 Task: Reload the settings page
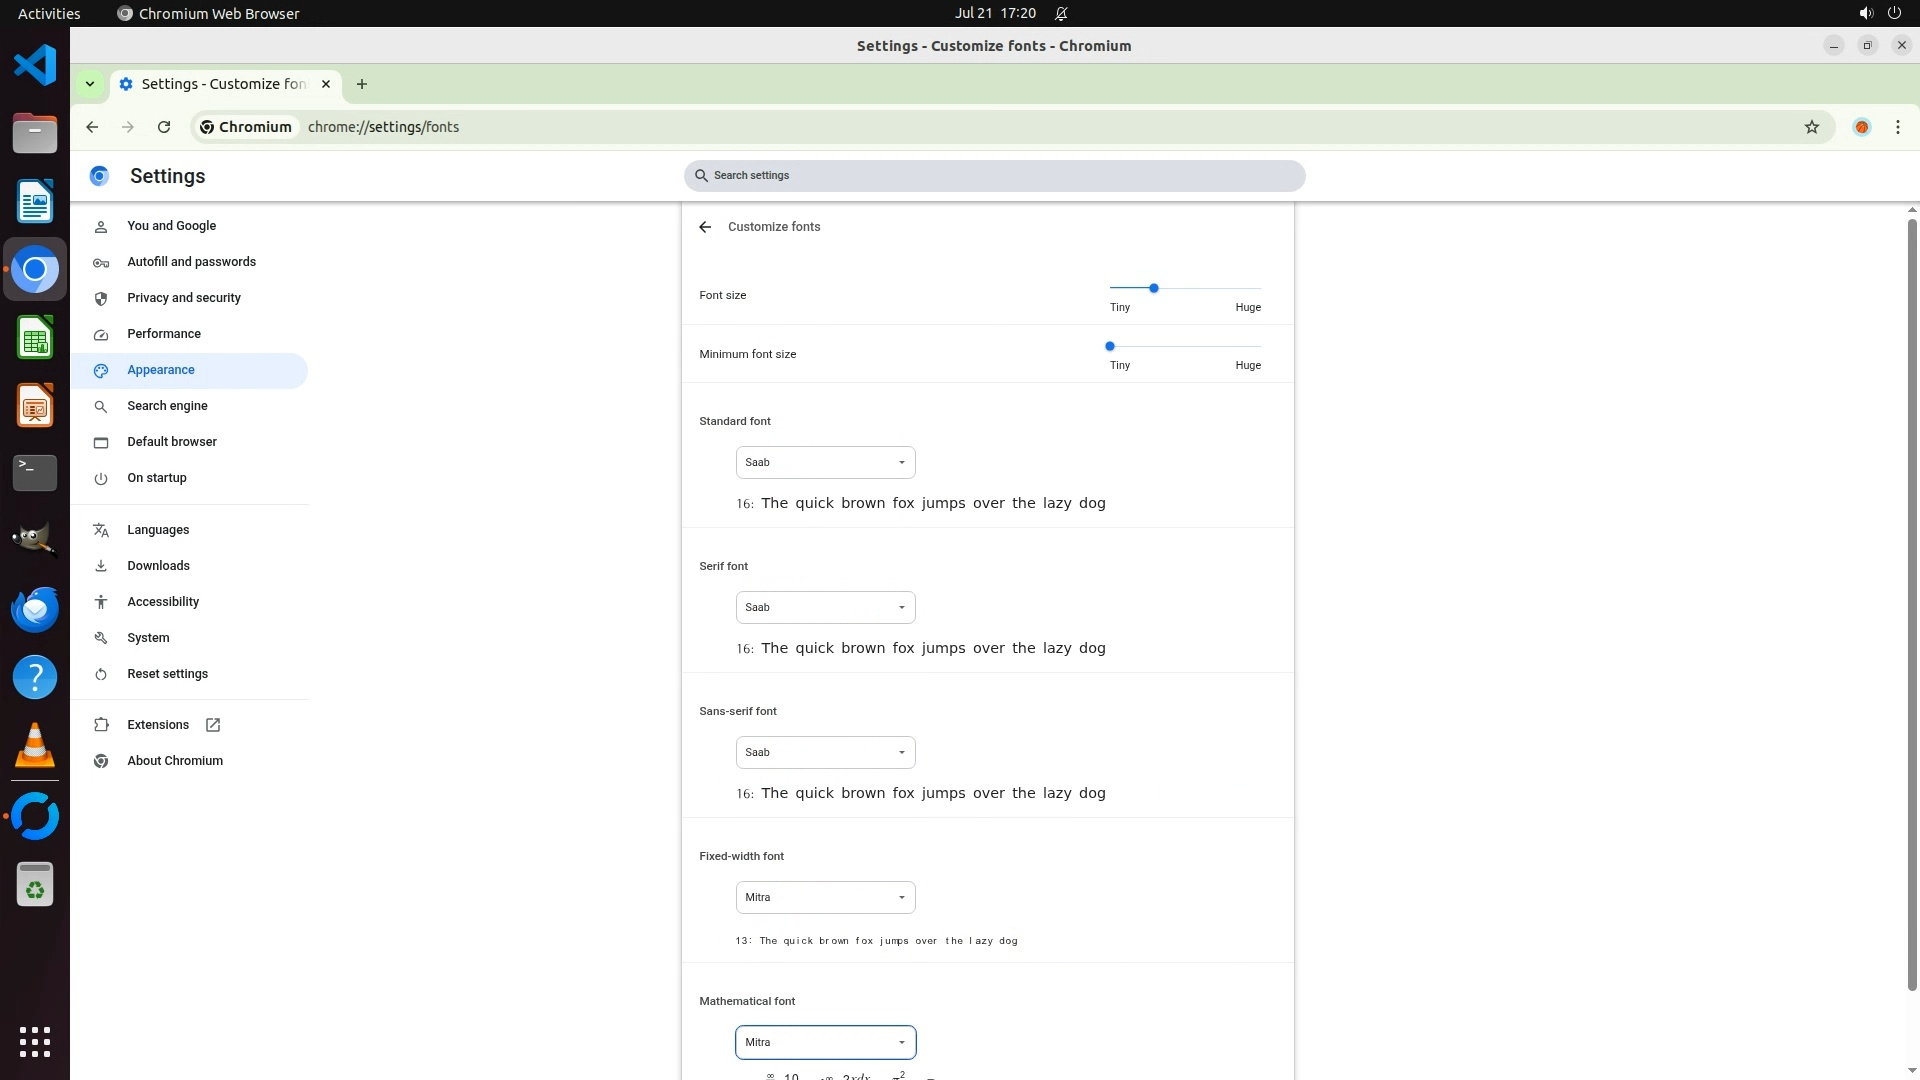(164, 127)
